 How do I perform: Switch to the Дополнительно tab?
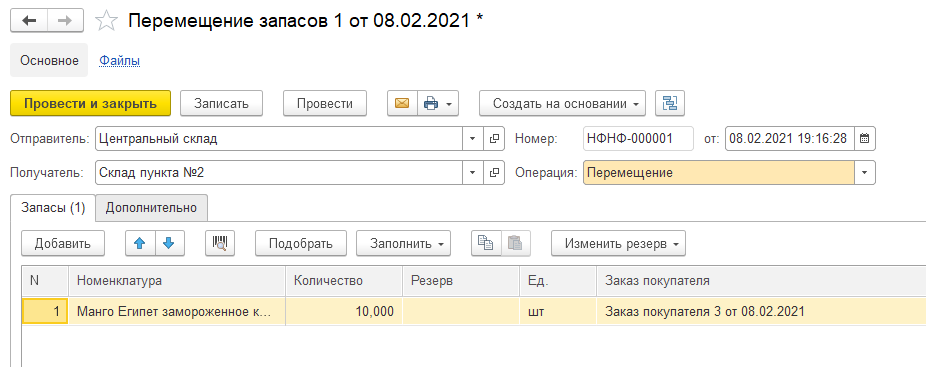coord(151,208)
